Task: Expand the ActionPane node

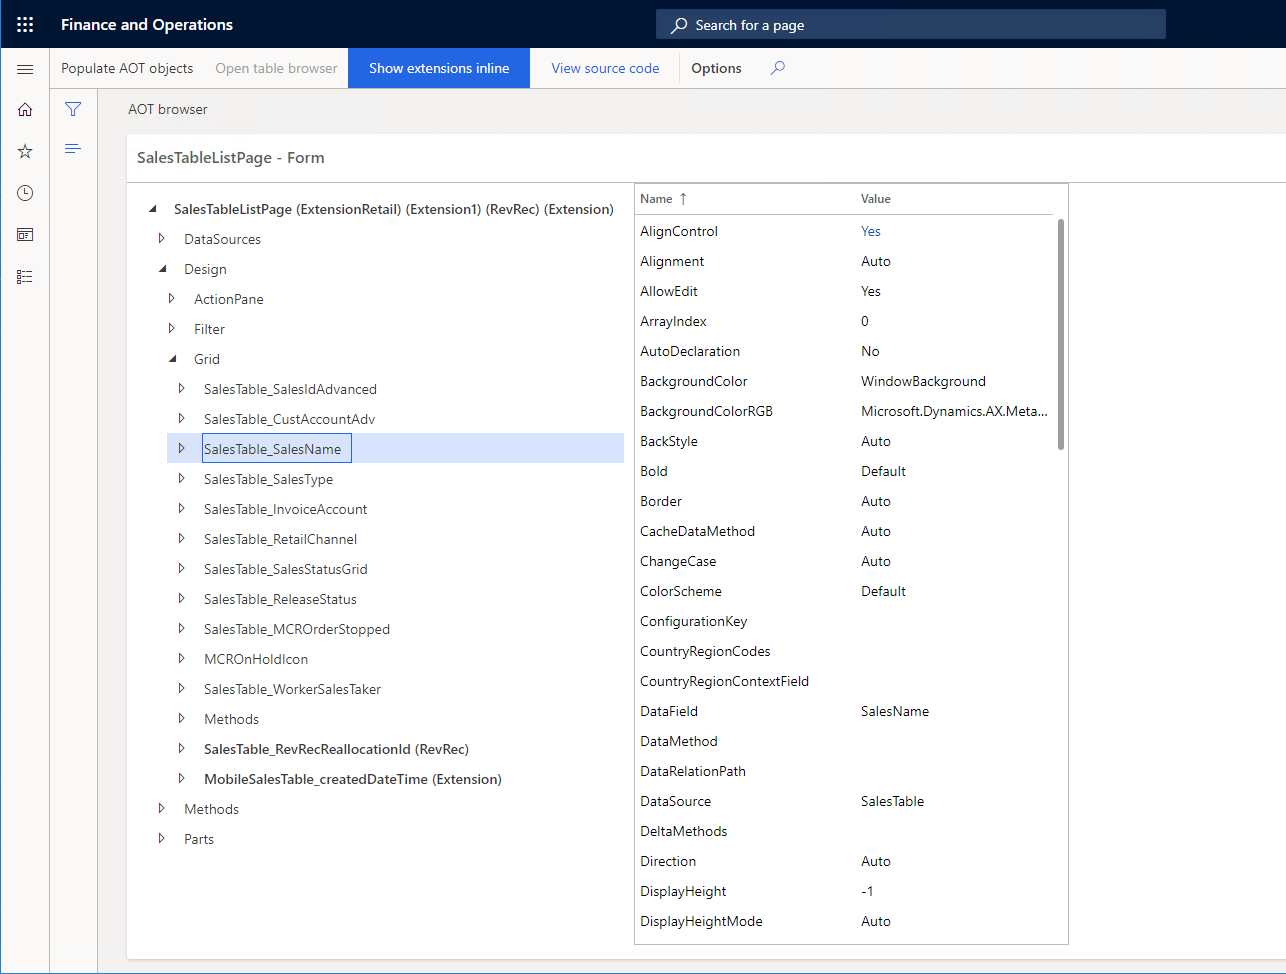Action: pyautogui.click(x=172, y=299)
